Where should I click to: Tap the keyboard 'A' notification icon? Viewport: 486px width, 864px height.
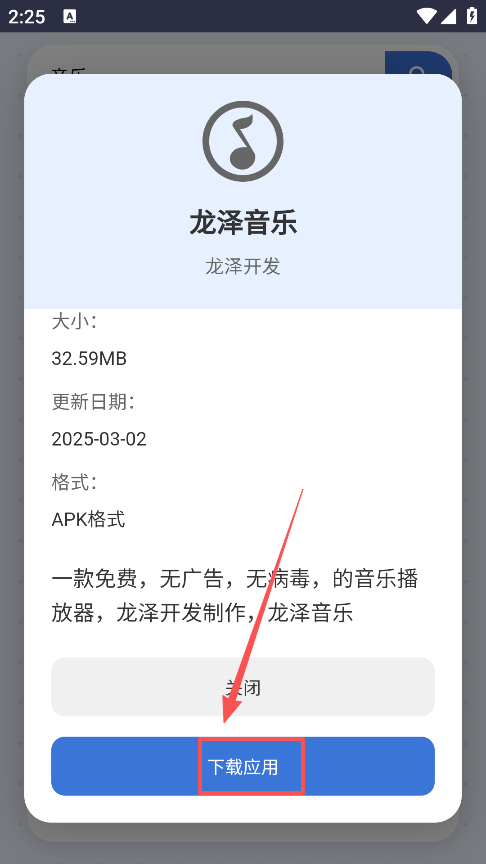tap(70, 17)
